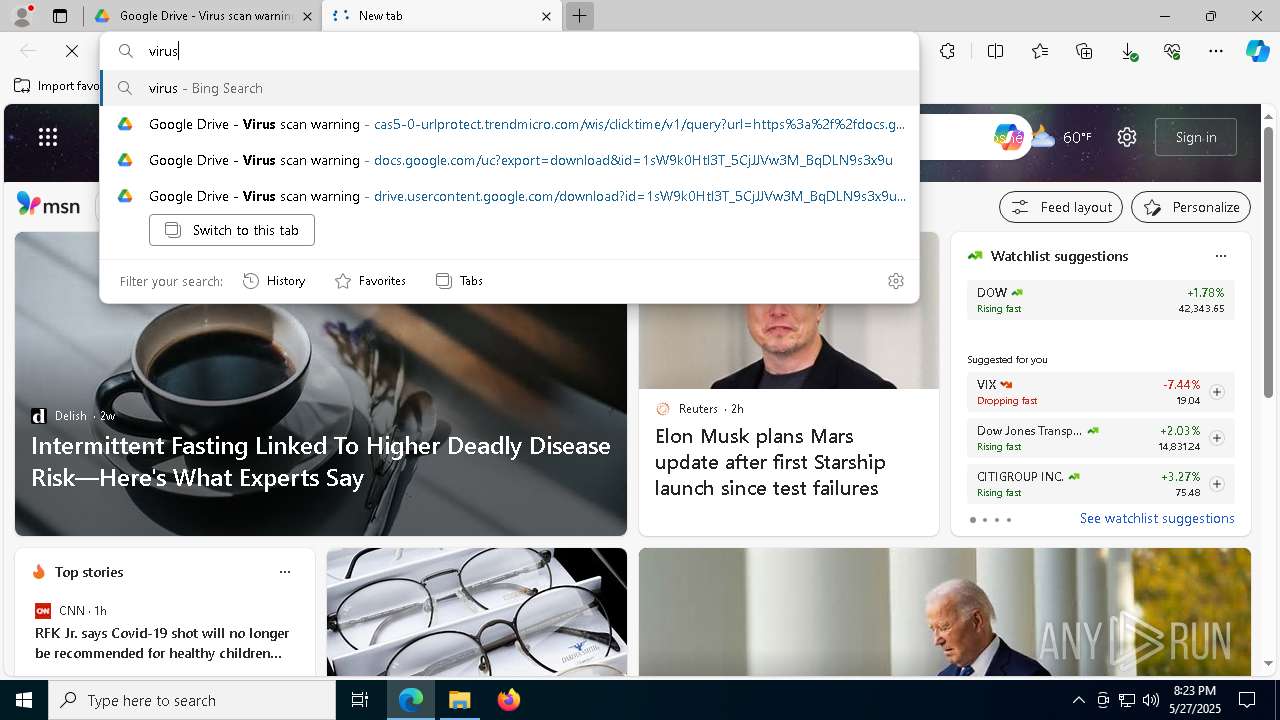Click the Personalize button

1191,207
